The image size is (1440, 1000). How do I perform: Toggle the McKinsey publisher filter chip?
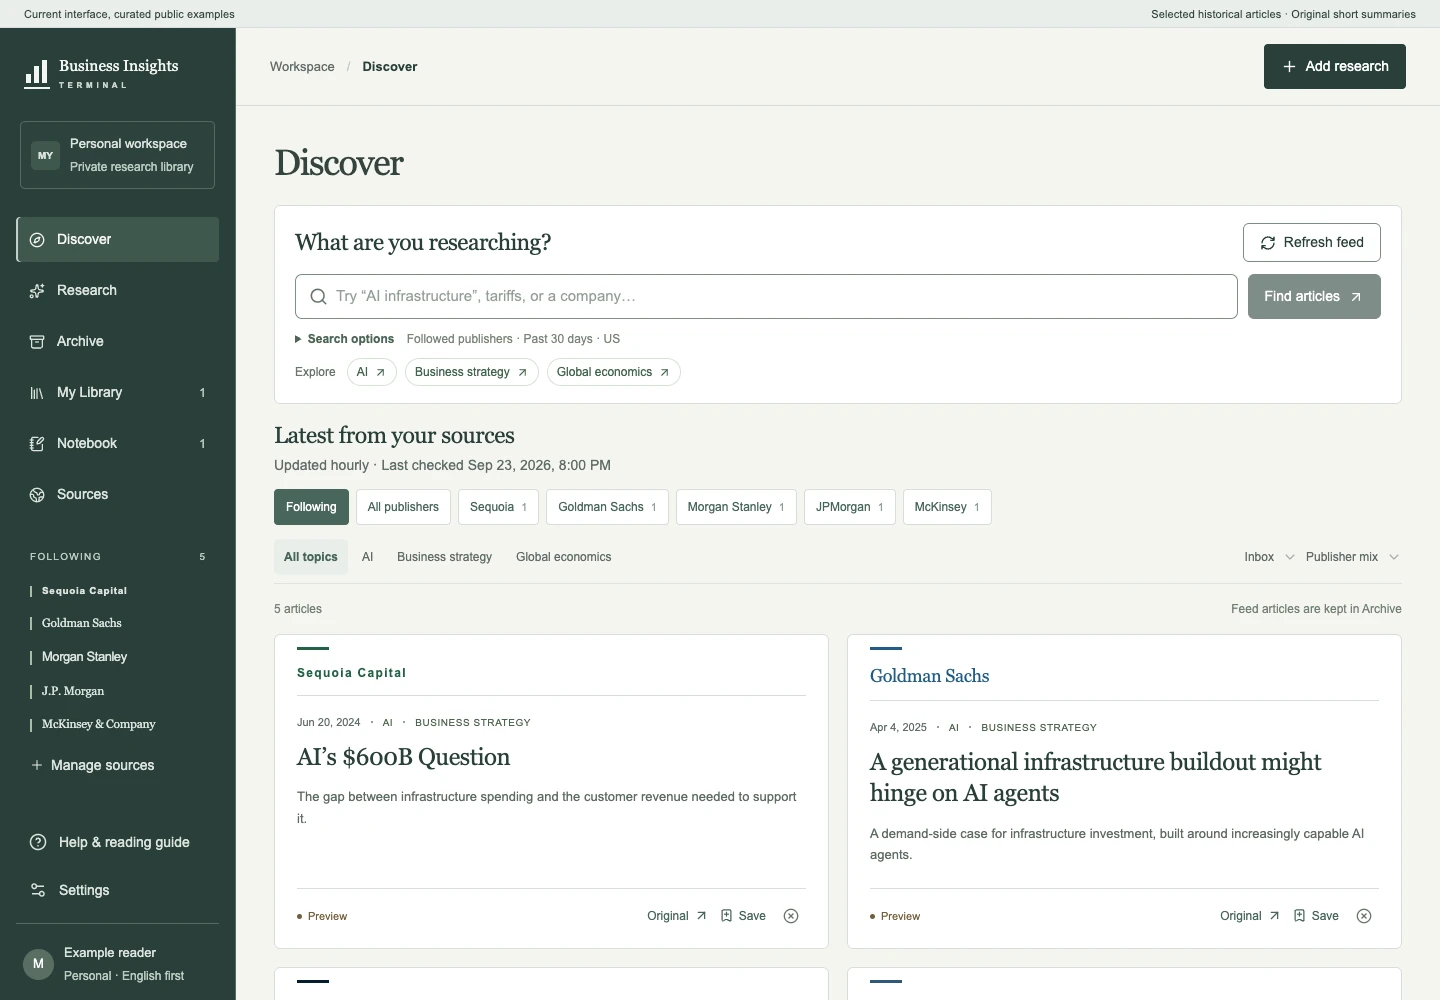click(x=947, y=508)
